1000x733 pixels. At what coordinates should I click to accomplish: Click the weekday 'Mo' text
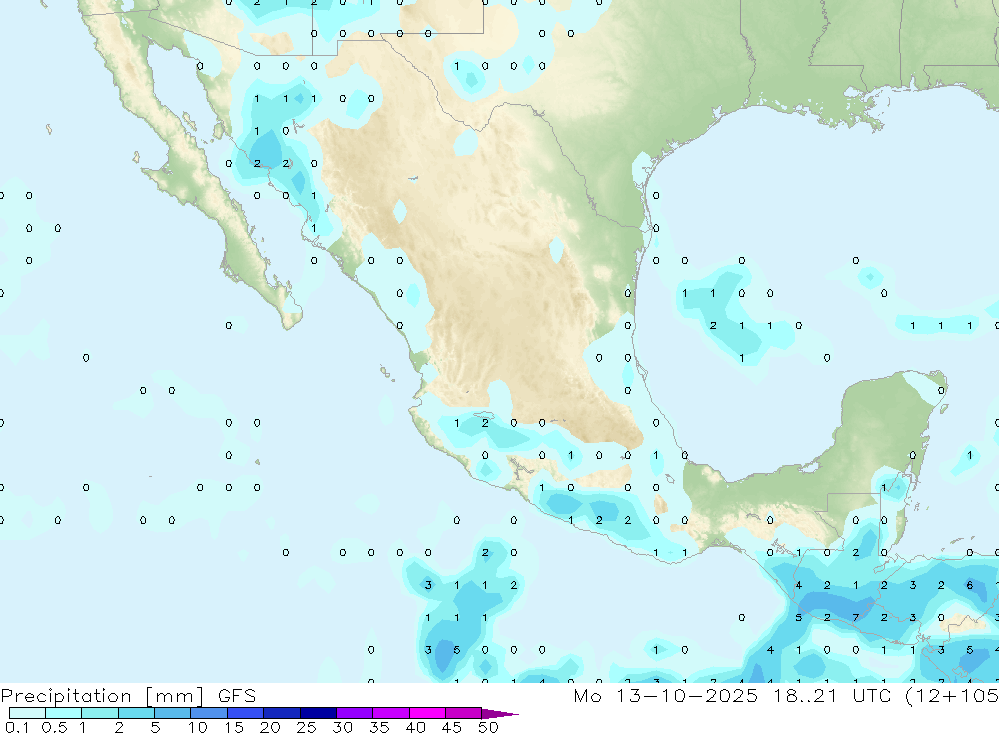587,695
